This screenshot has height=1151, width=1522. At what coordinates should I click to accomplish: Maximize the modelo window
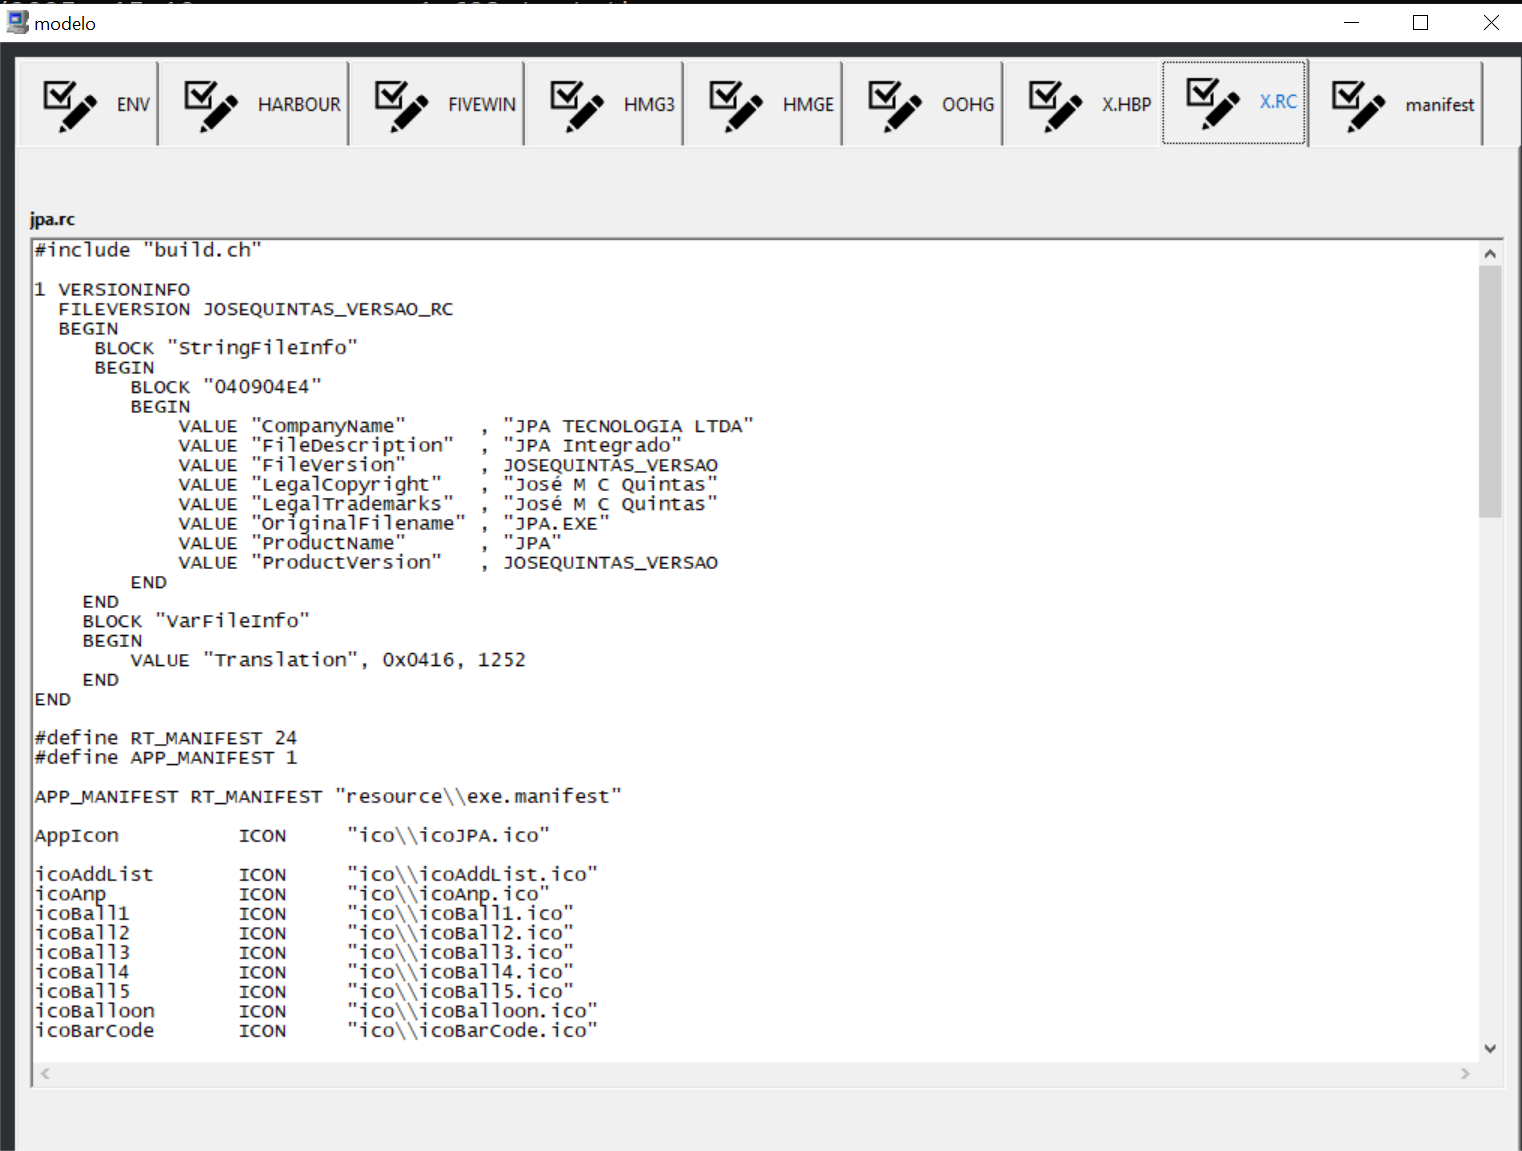pos(1420,23)
